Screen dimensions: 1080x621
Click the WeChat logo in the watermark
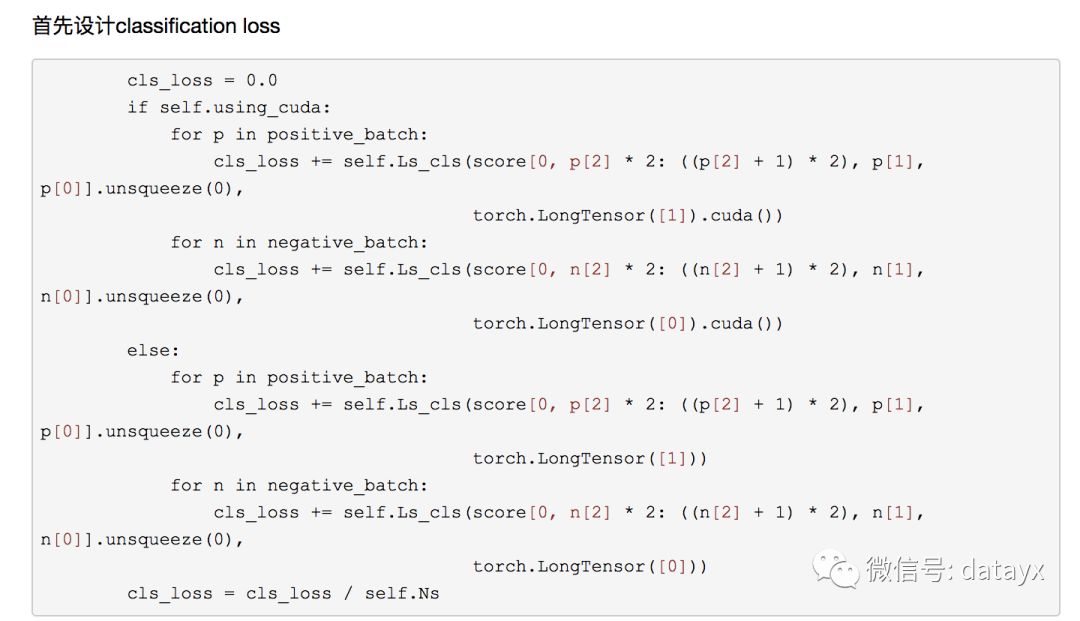[835, 569]
